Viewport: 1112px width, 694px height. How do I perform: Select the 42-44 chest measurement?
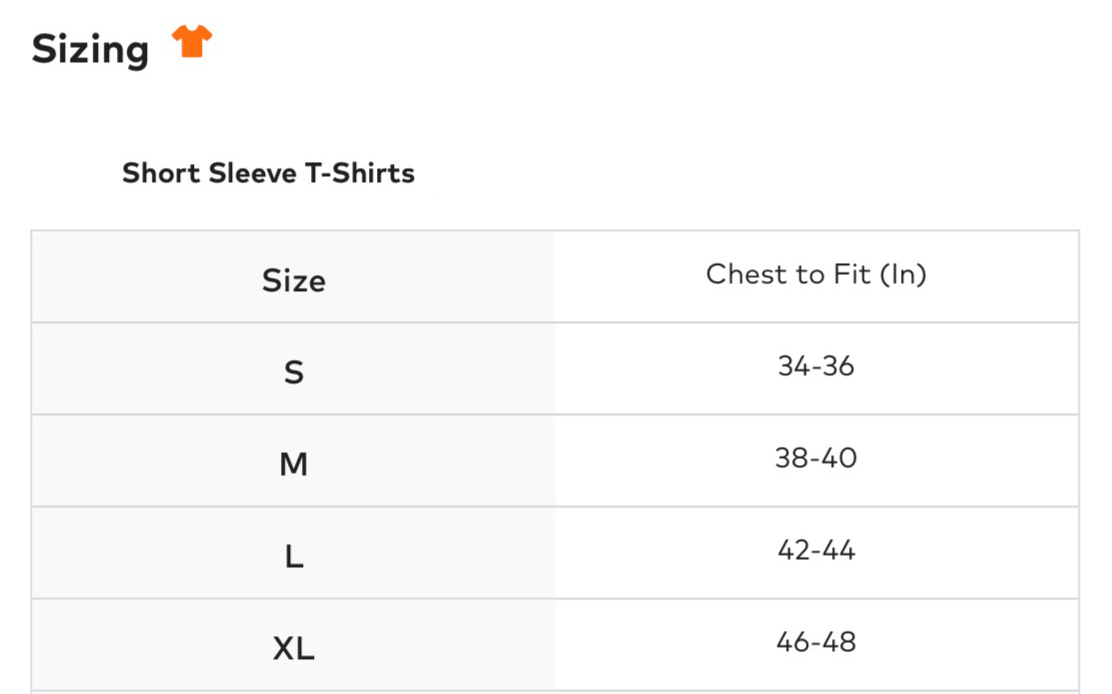click(816, 550)
